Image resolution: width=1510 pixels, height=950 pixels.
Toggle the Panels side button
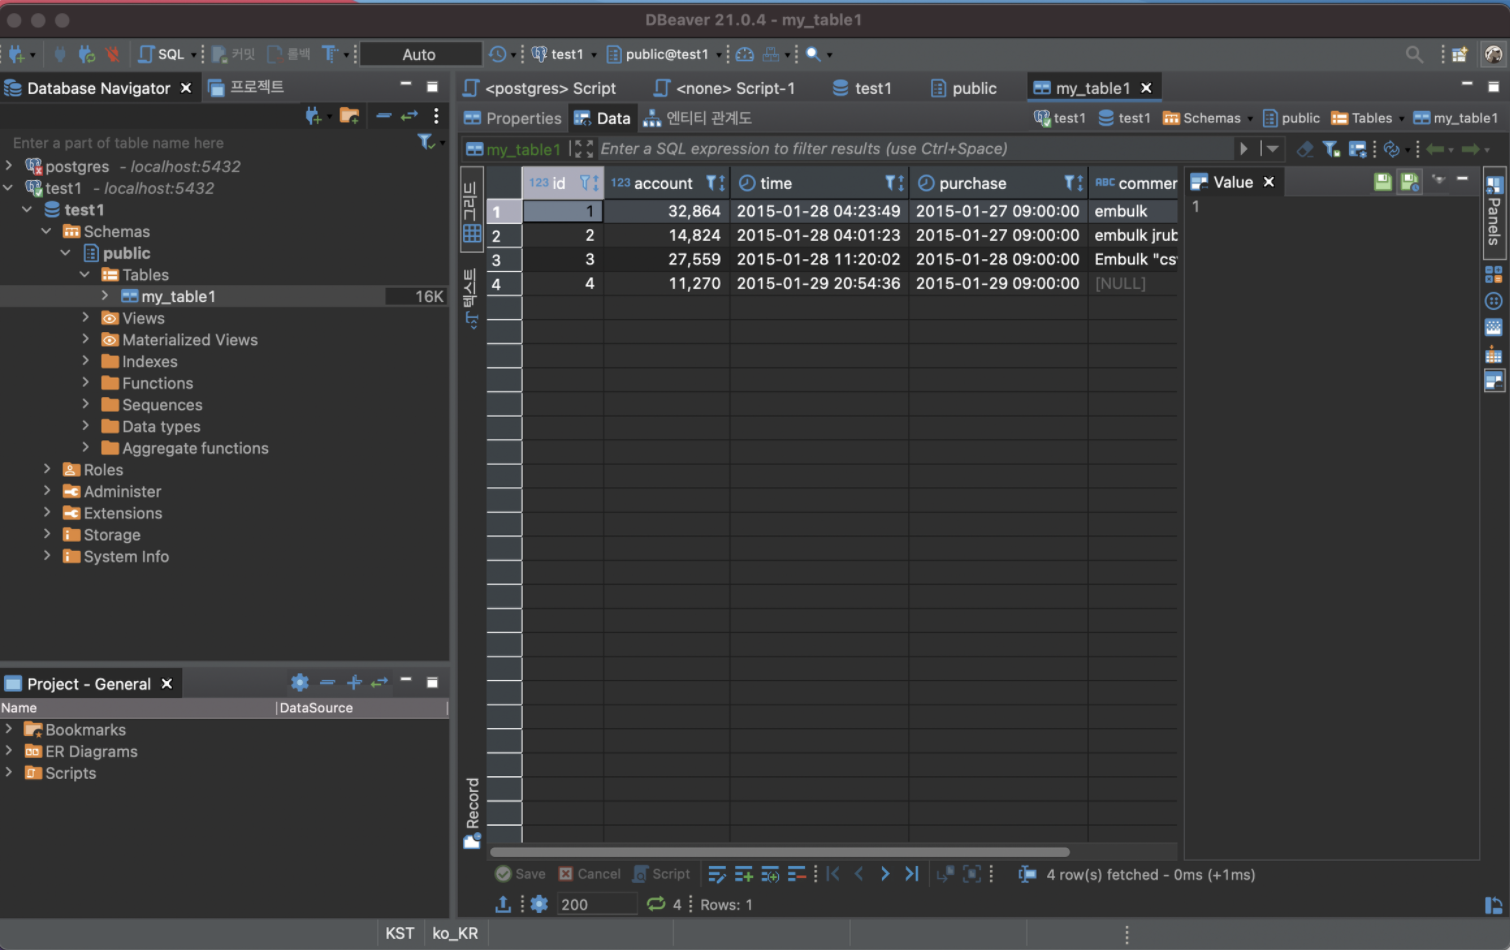pos(1493,211)
